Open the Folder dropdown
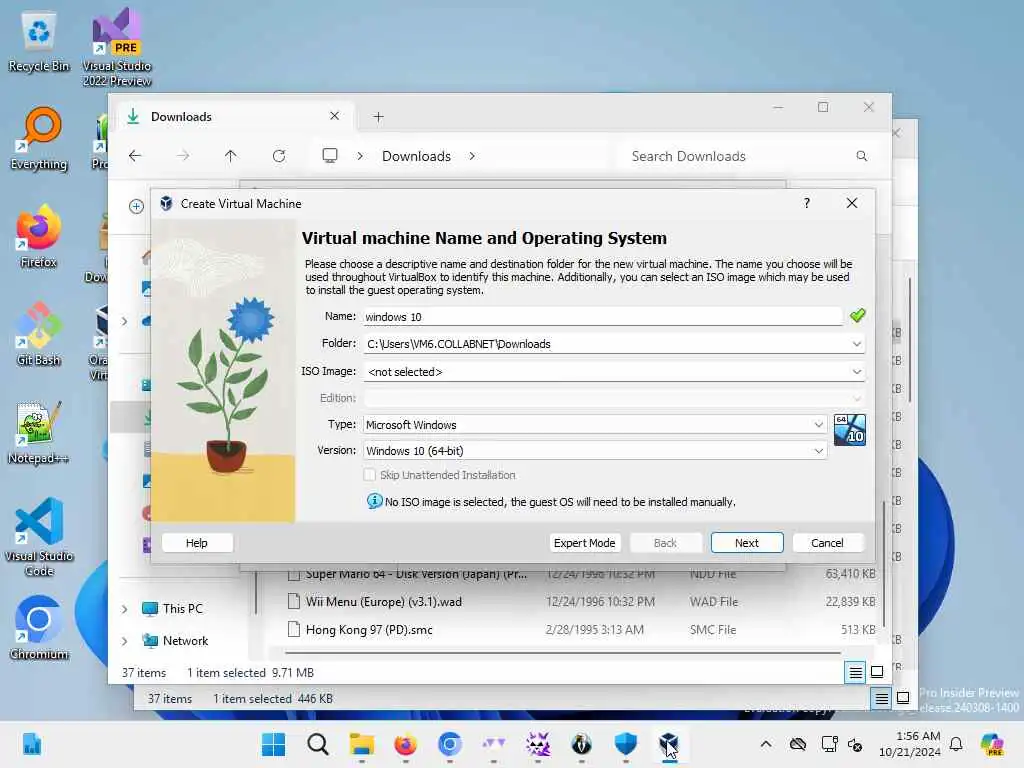Screen dimensions: 1024x768 pyautogui.click(x=856, y=344)
